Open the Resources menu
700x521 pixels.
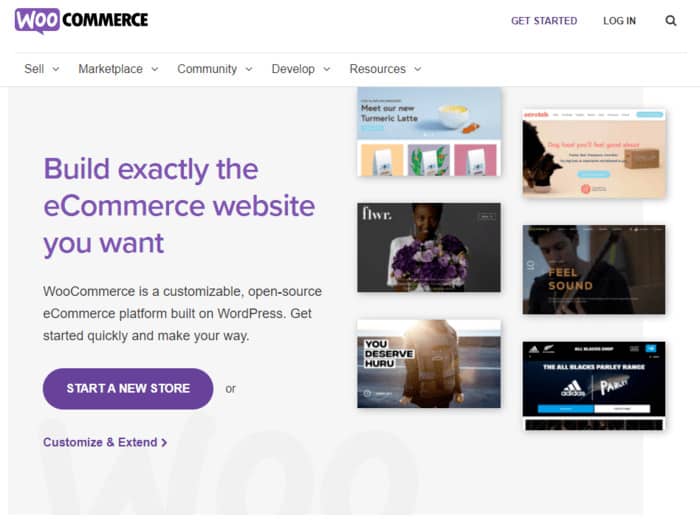click(x=385, y=69)
